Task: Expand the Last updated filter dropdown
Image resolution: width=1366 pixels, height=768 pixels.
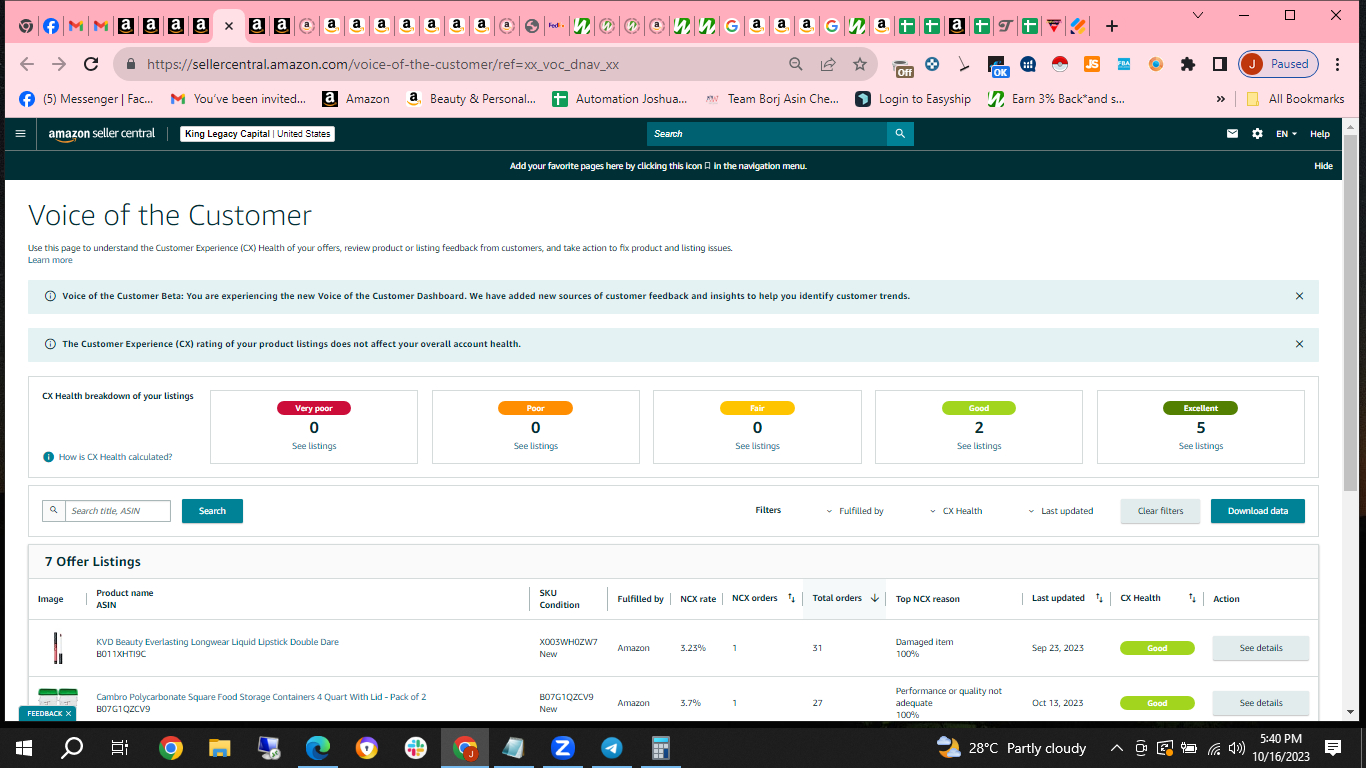Action: (x=1061, y=511)
